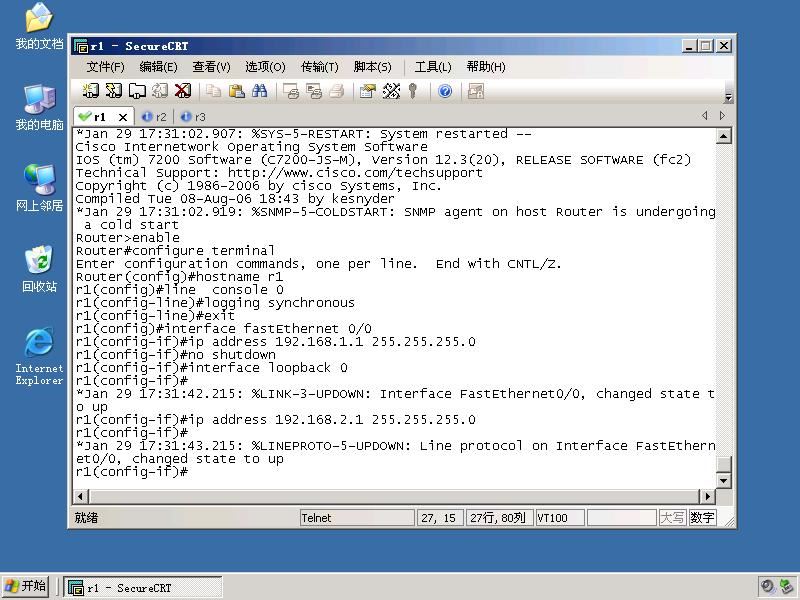Click 'r1 - SecureCRT' taskbar button
This screenshot has width=800, height=600.
[143, 587]
